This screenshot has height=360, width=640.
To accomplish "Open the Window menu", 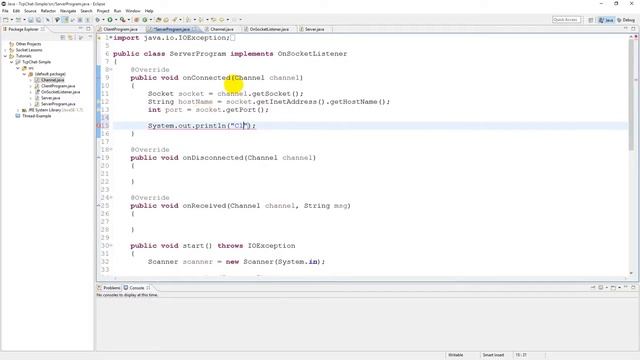I will pos(133,11).
